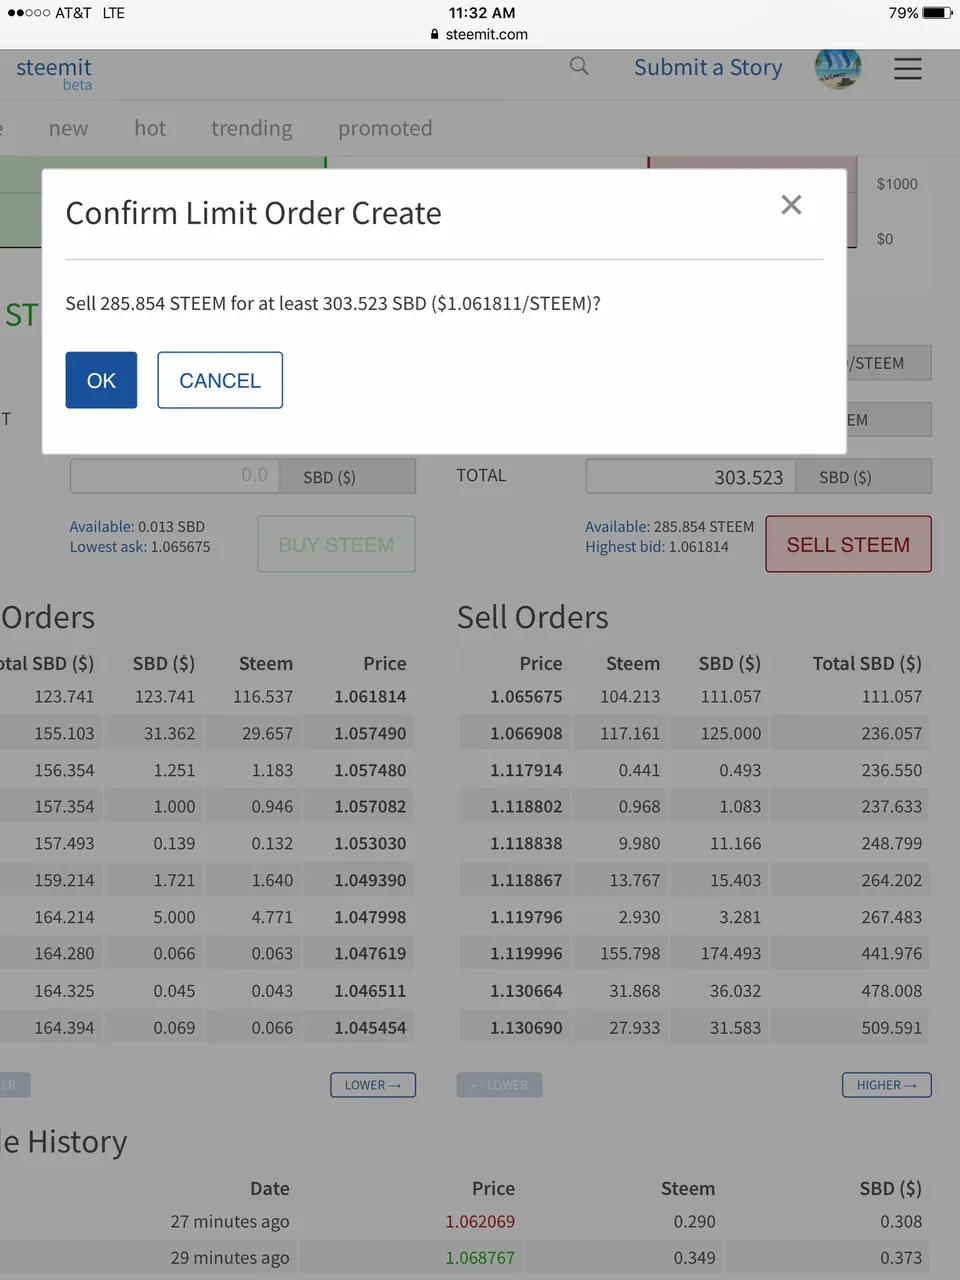Click Lowest ask: 1.065675 link

[x=140, y=547]
